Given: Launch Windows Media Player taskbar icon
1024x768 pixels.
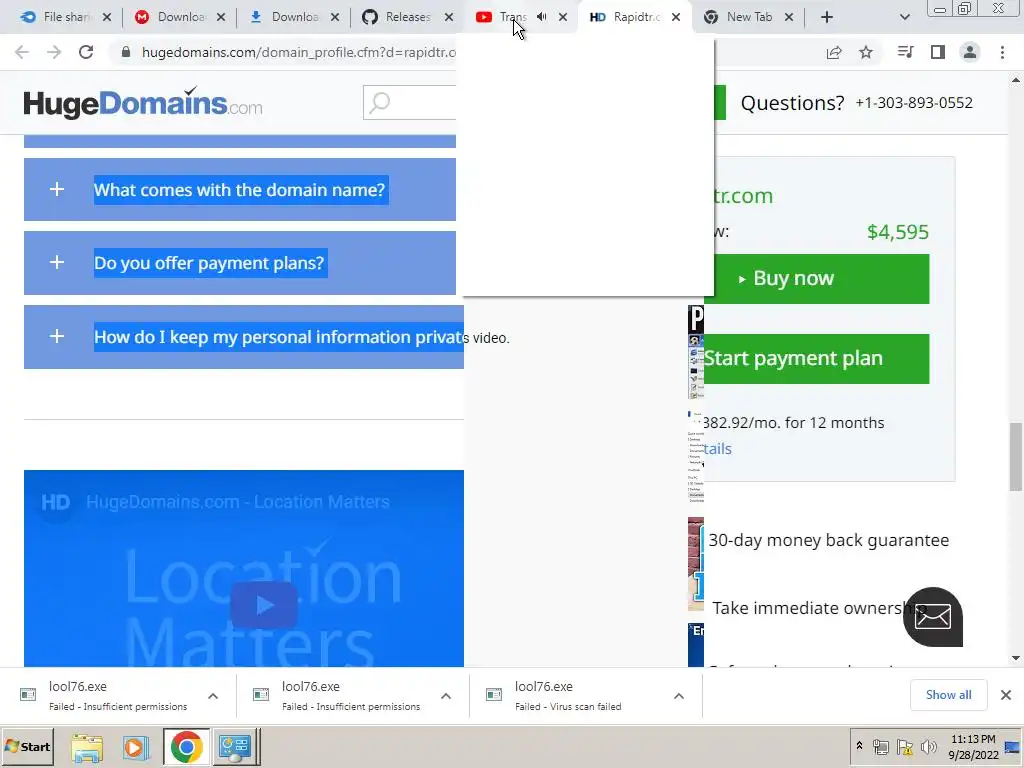Looking at the screenshot, I should point(136,747).
